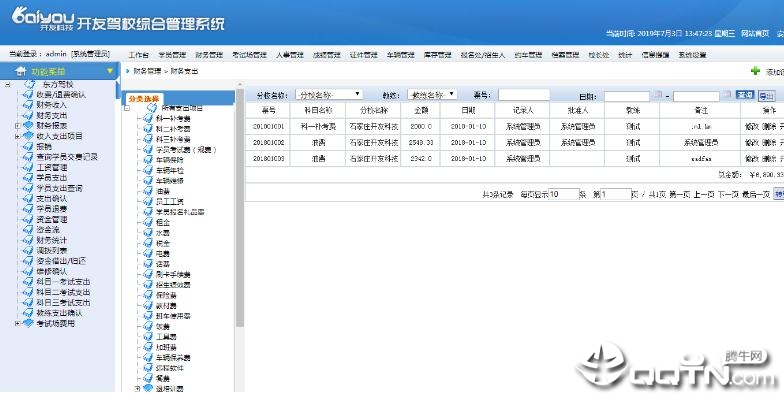This screenshot has height=394, width=784.
Task: Click the icon beside 科一补考费
Action: (148, 118)
